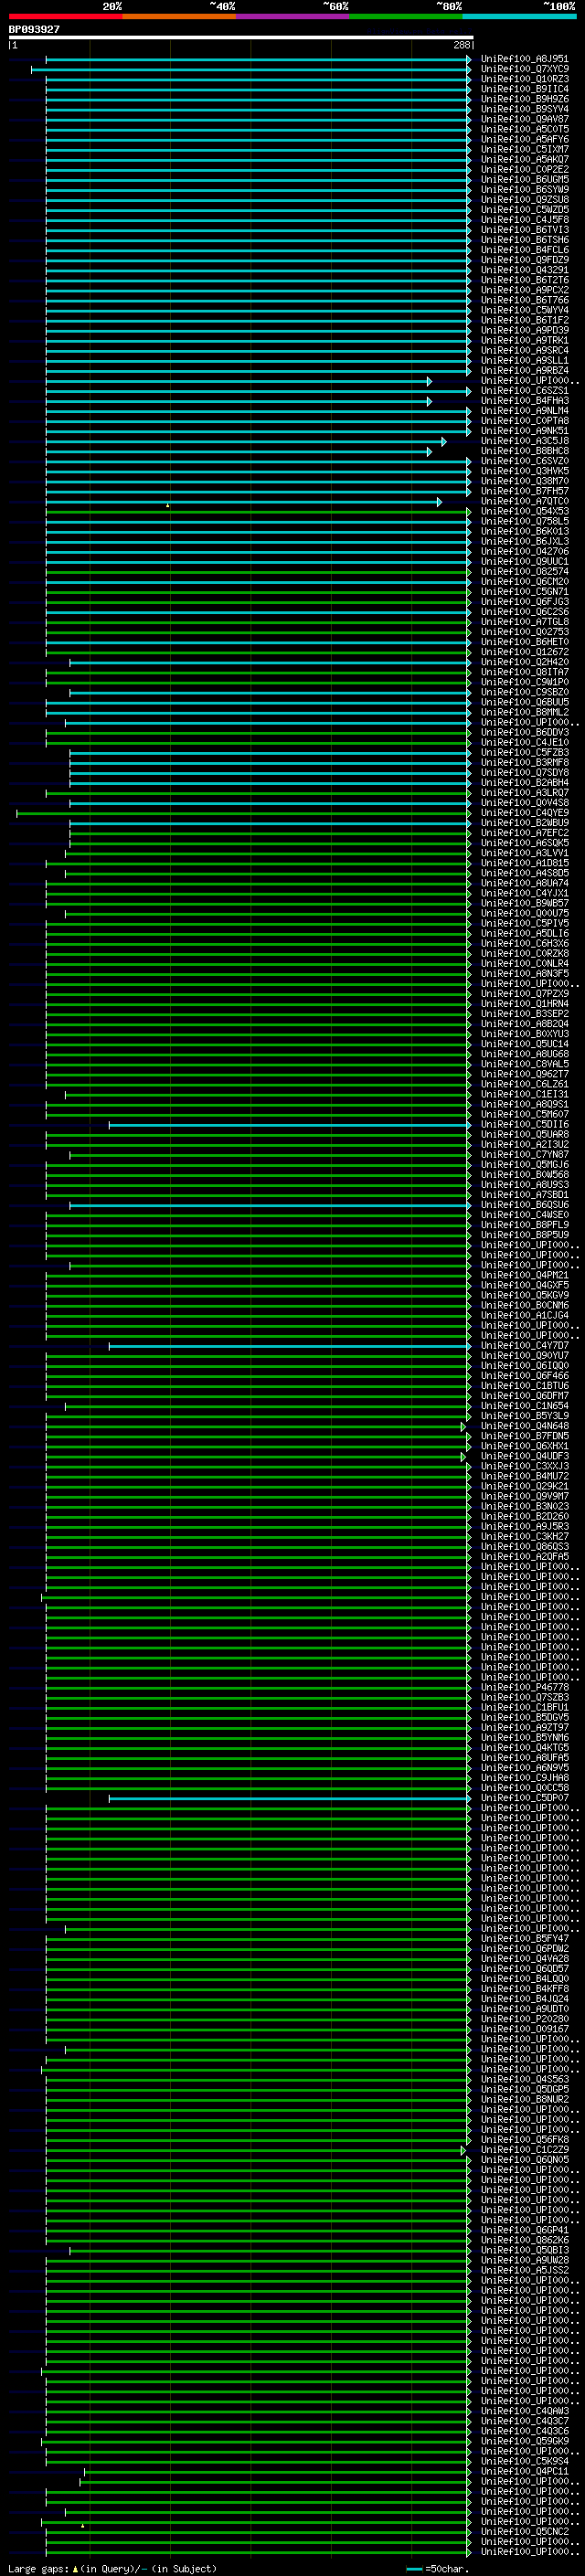
Task: Click the cyan ~100% identity legend segment
Action: (x=520, y=16)
